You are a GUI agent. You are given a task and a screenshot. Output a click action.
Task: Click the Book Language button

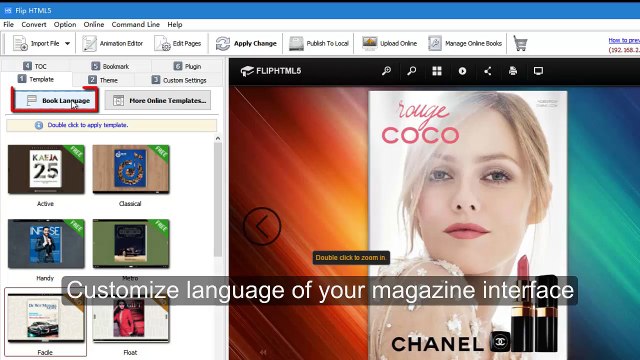55,100
